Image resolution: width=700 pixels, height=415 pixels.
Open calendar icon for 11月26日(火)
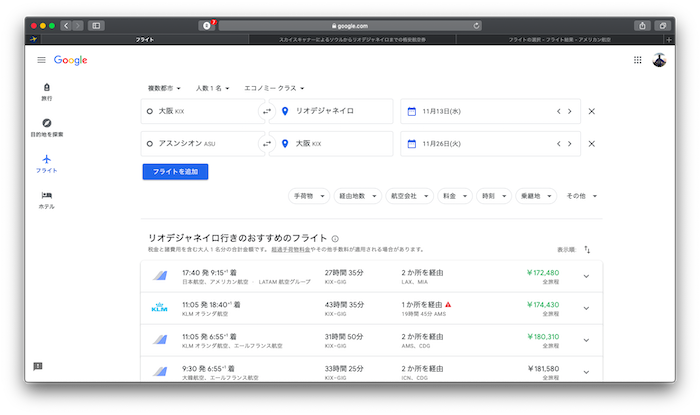(x=412, y=144)
